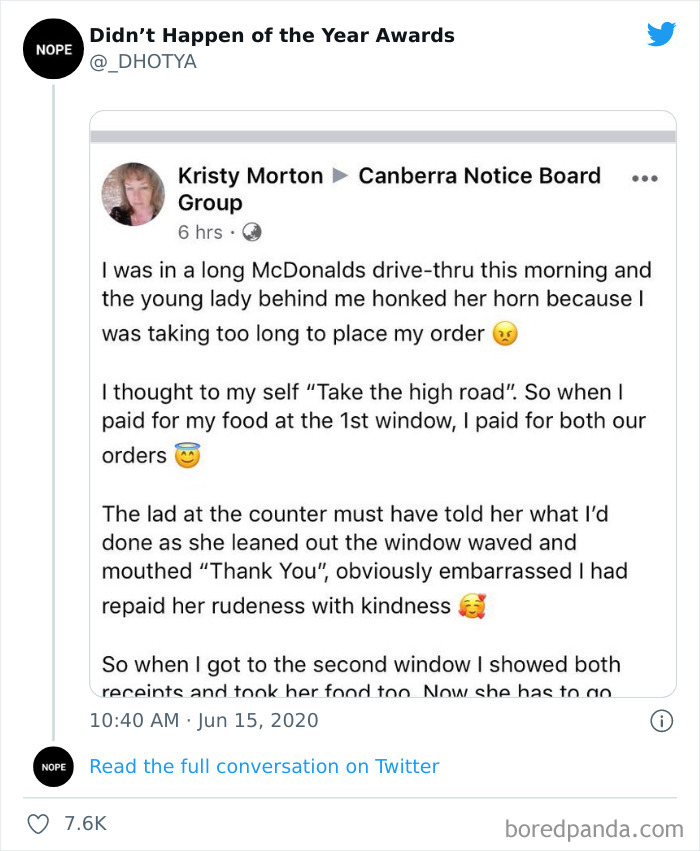
Task: Click "Didn't Happen of the Year Awards" name
Action: click(272, 36)
